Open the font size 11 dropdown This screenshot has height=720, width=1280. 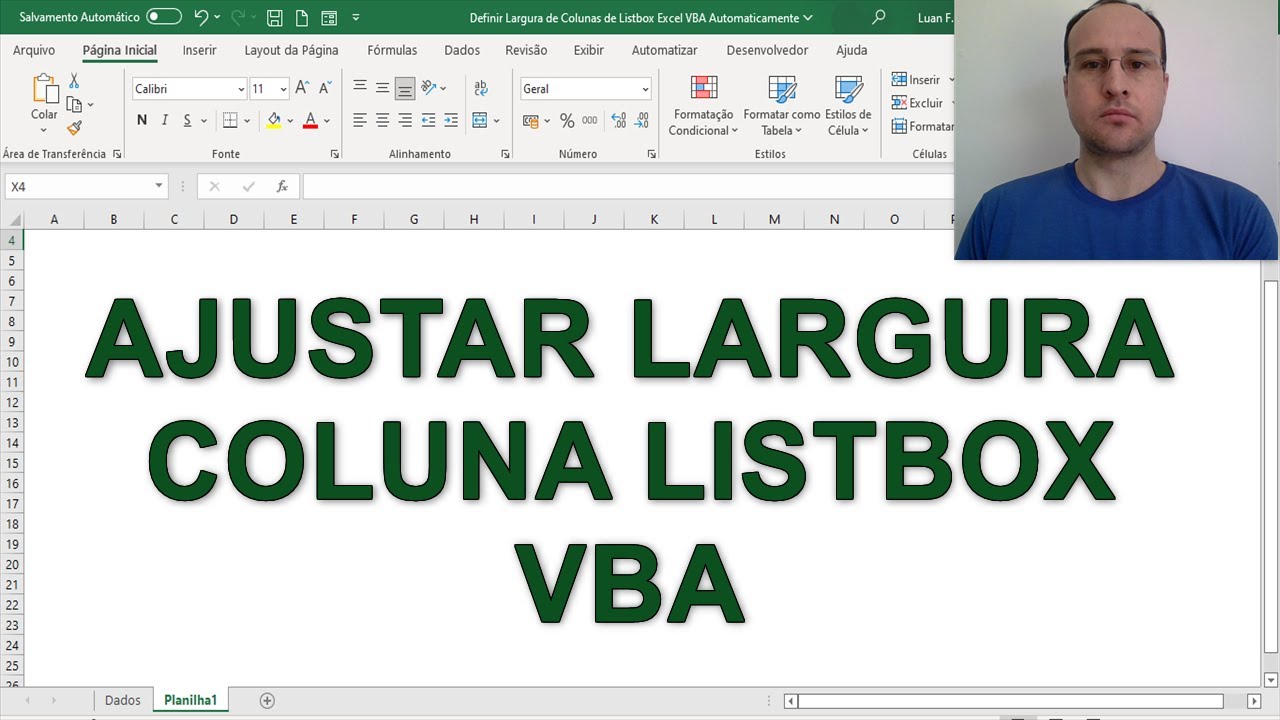tap(283, 89)
